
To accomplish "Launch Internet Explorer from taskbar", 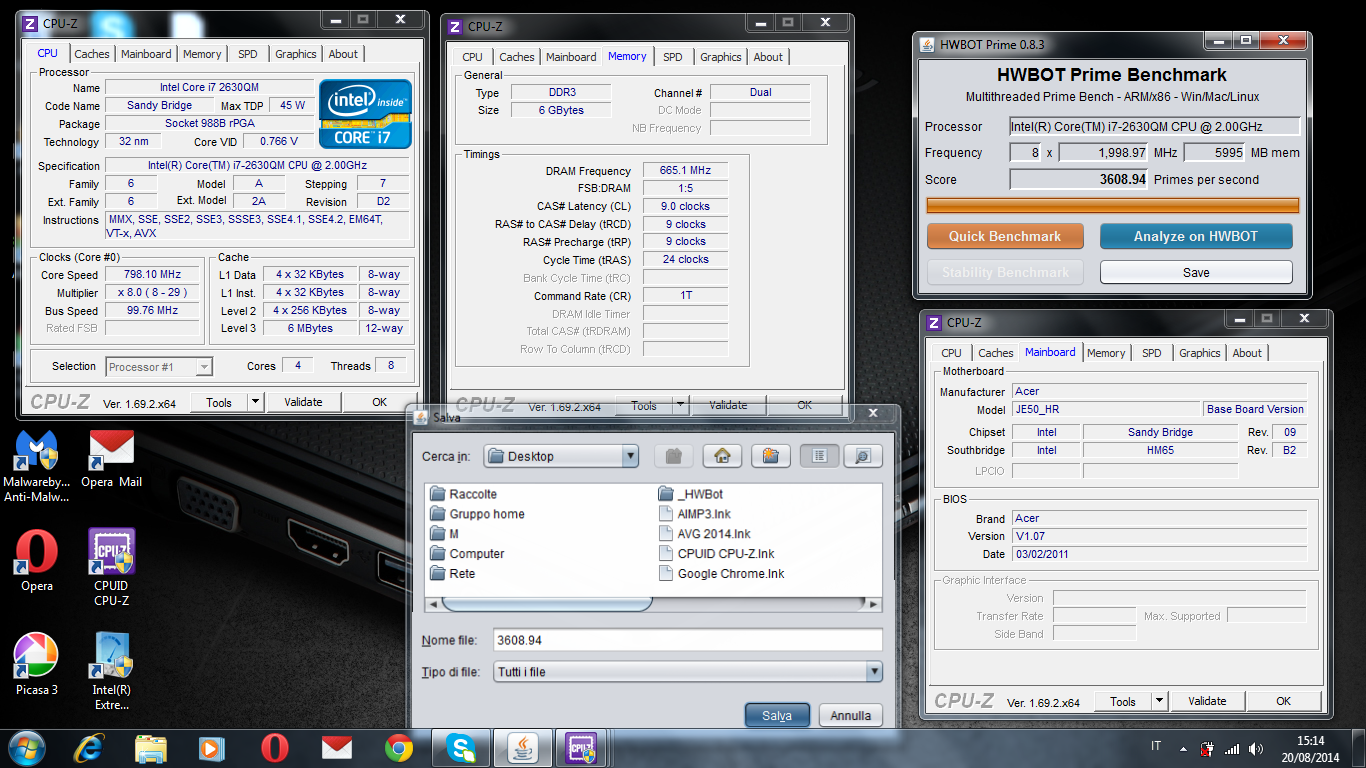I will tap(90, 747).
